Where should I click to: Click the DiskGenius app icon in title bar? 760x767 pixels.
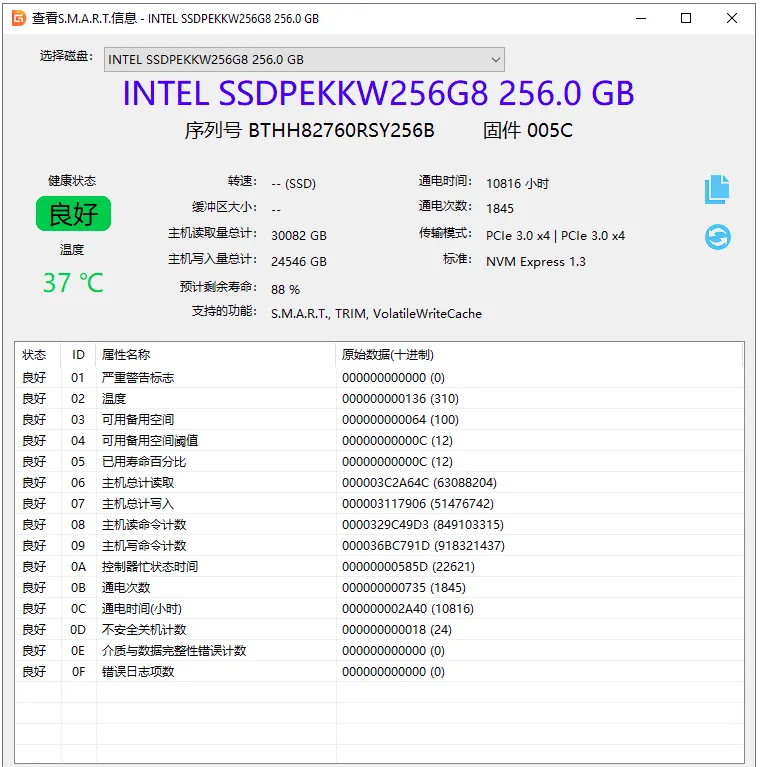point(19,18)
